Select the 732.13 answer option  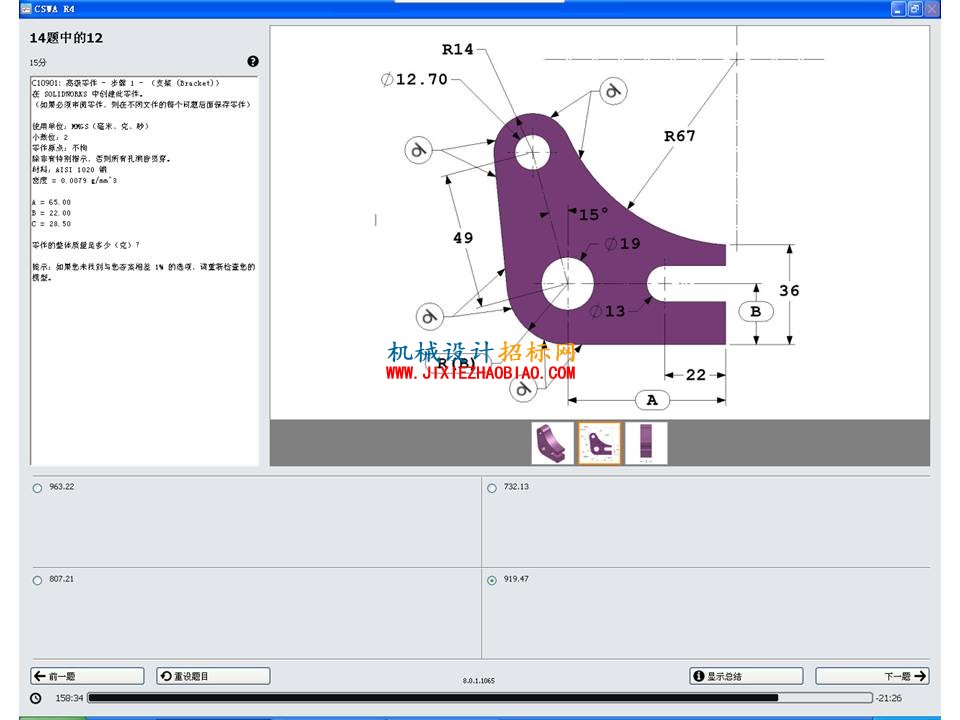492,488
